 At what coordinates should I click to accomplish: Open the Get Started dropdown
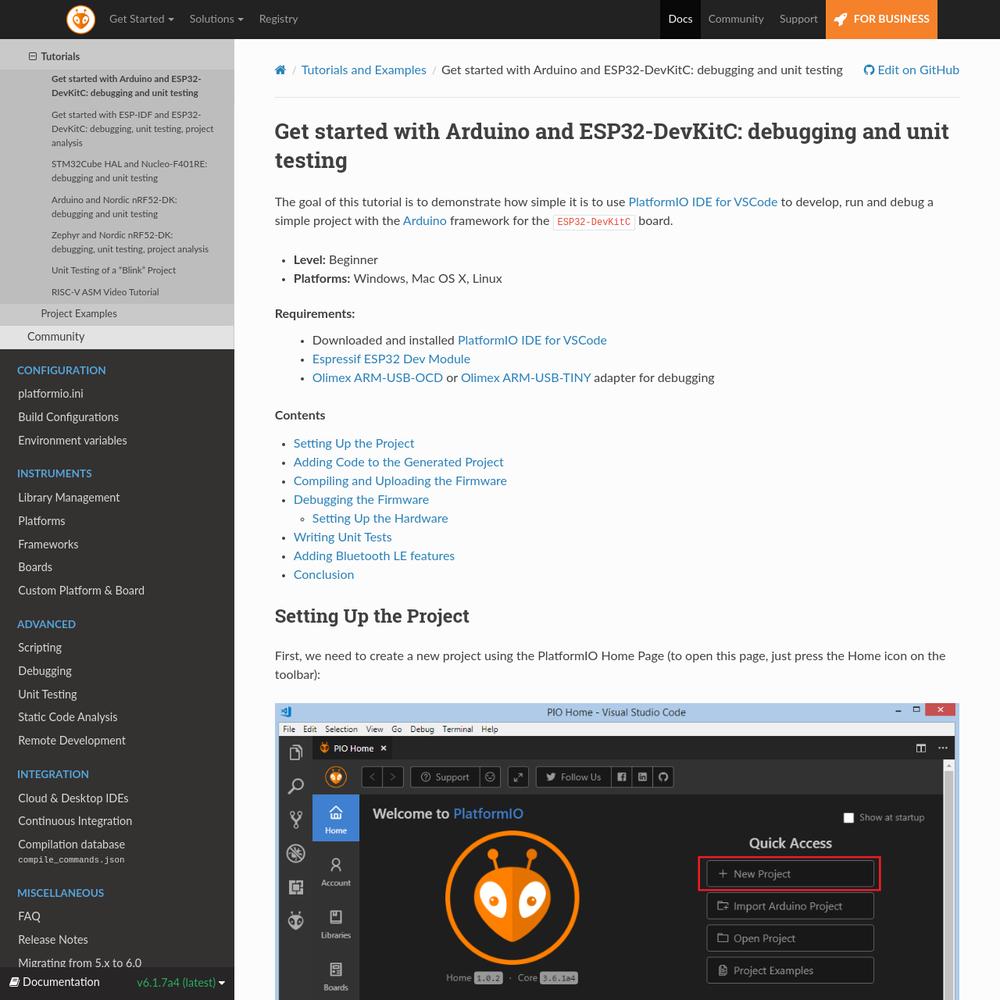141,19
